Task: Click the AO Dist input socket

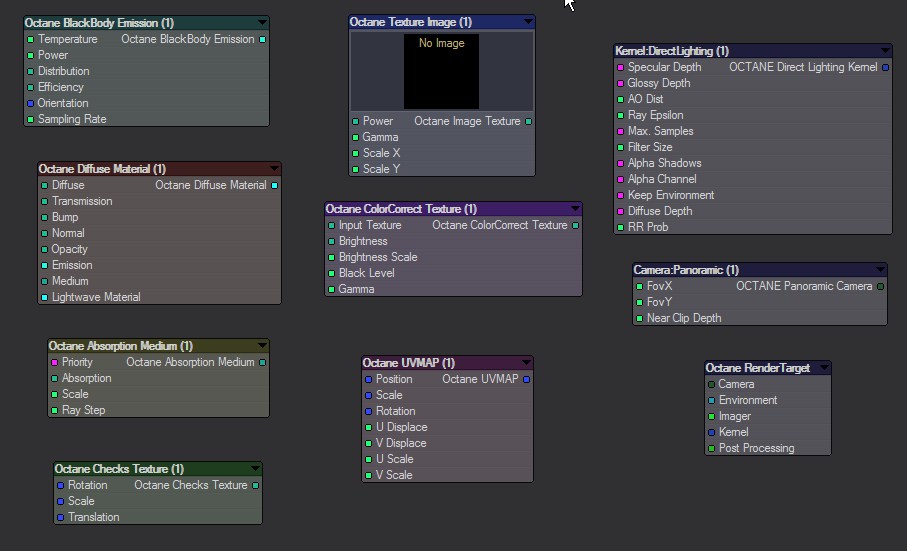Action: (621, 99)
